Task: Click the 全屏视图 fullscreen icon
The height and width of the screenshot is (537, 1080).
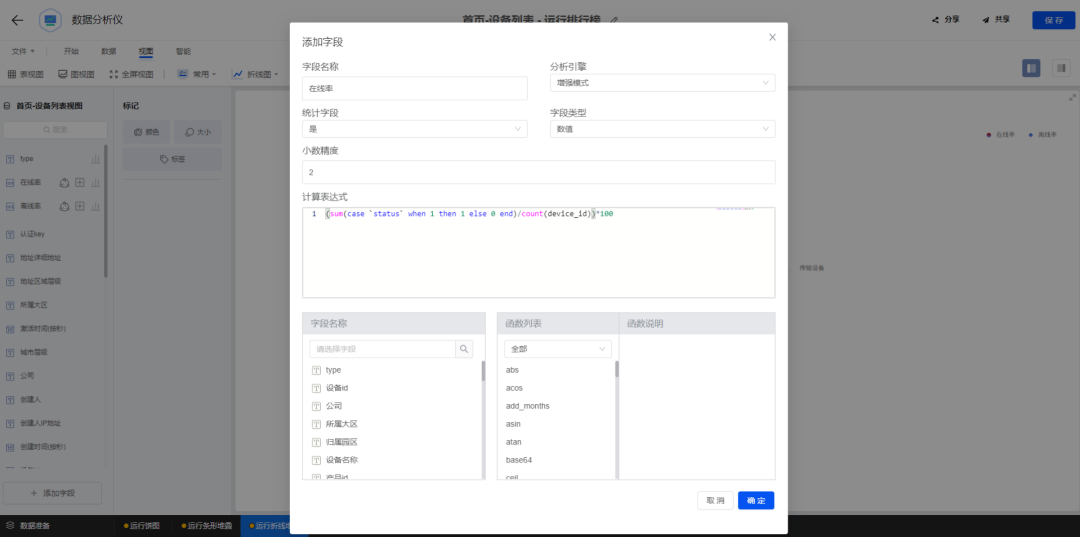Action: [114, 74]
